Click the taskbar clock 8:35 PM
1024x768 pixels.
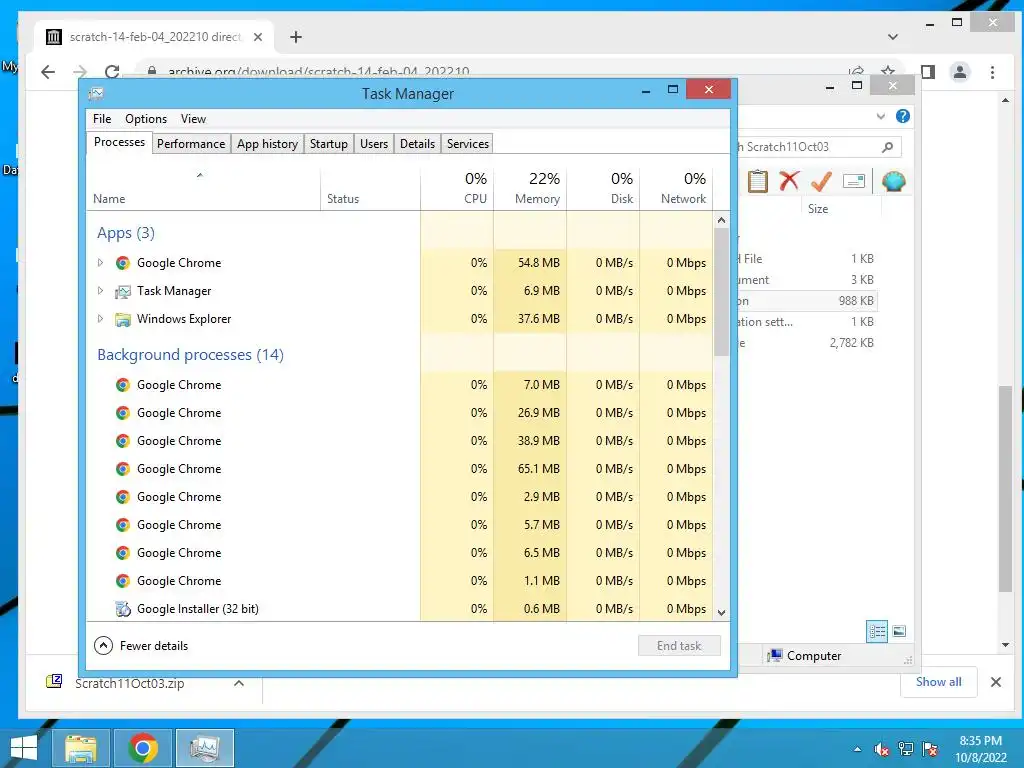point(980,741)
